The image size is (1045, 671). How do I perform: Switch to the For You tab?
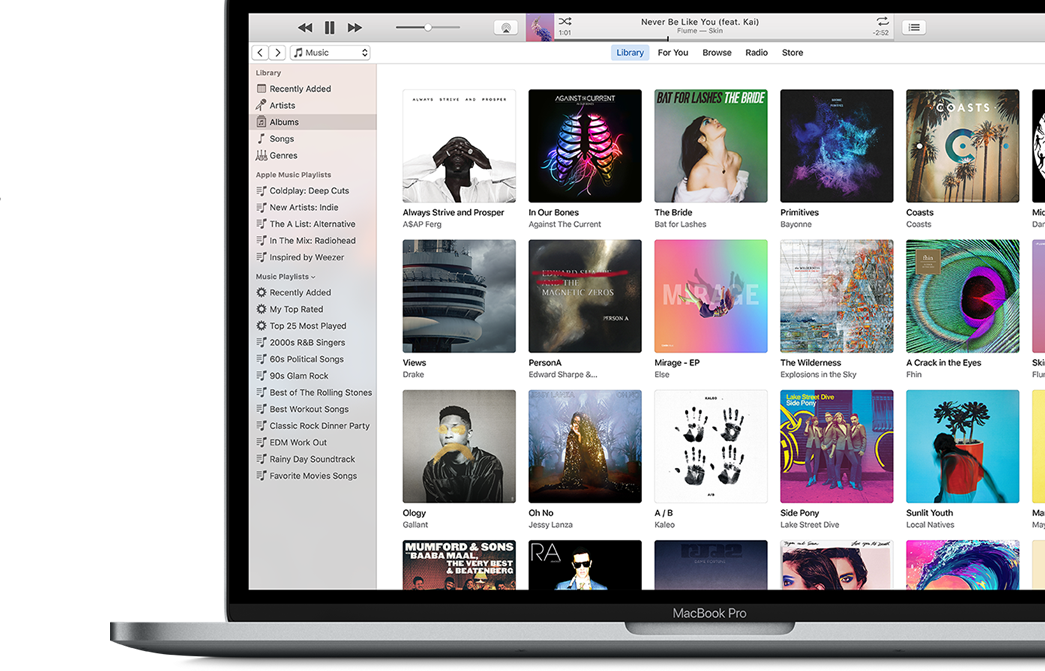coord(673,53)
